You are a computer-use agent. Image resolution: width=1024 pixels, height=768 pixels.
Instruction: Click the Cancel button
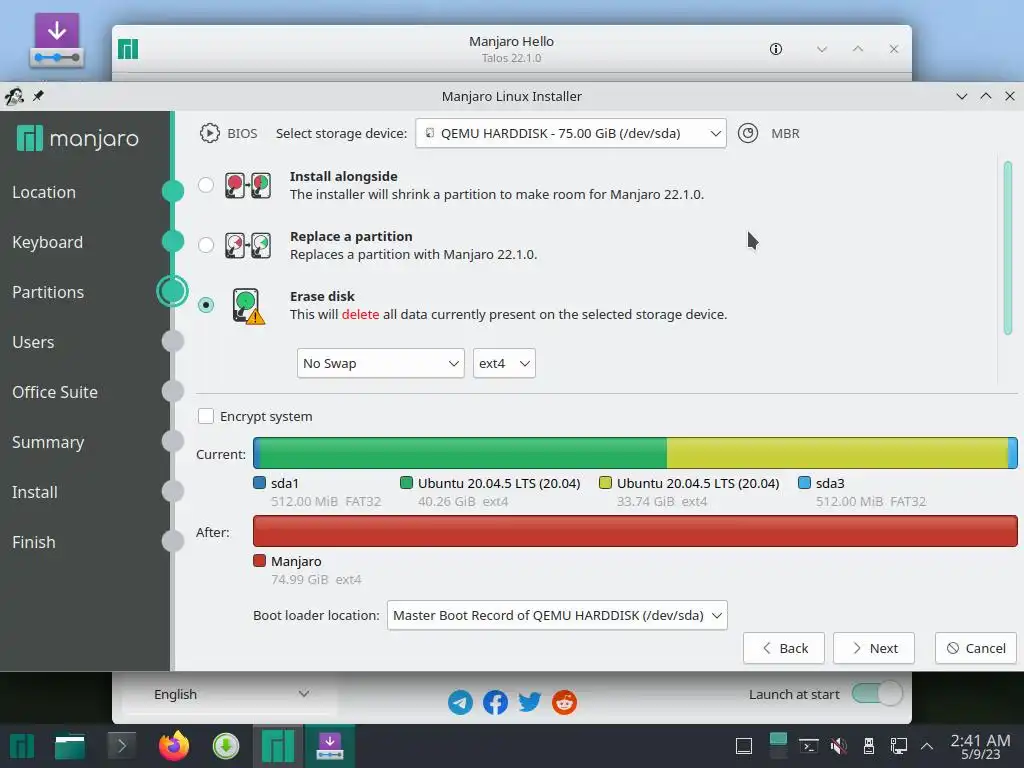pyautogui.click(x=976, y=648)
